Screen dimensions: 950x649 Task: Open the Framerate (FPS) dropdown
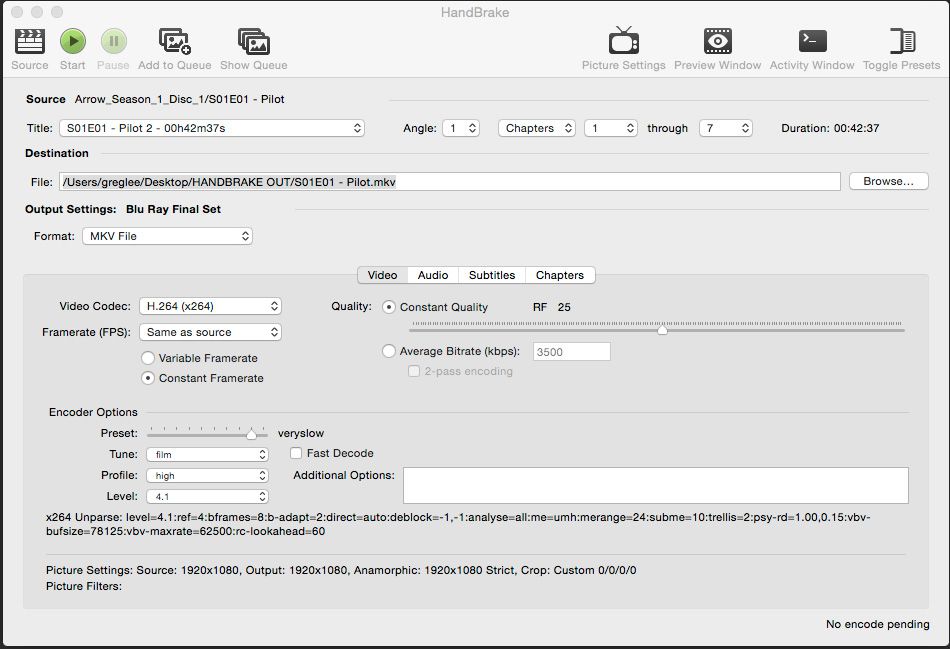210,332
